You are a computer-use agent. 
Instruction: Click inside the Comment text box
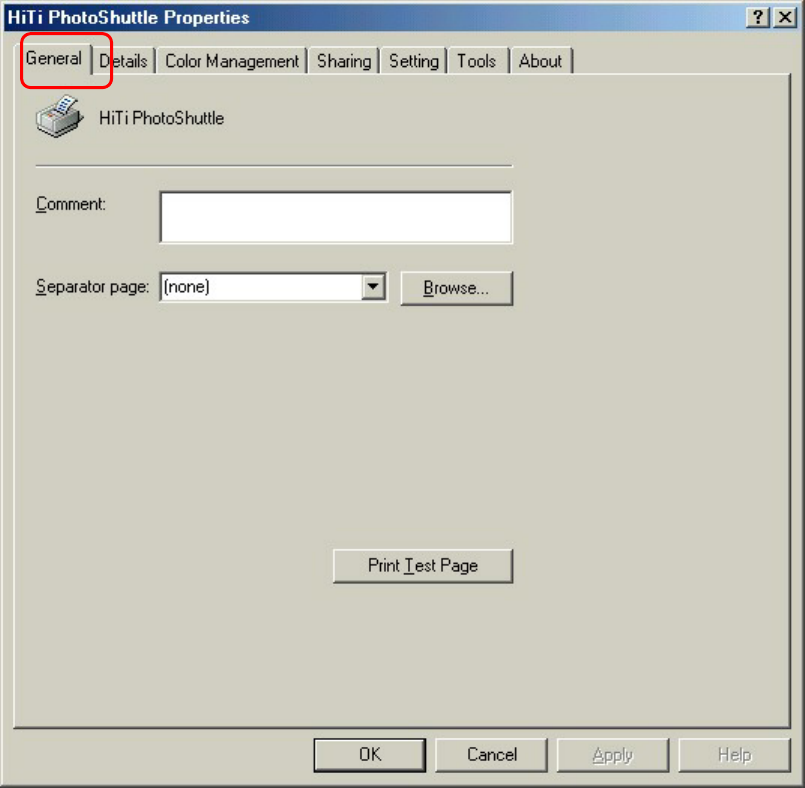[336, 217]
